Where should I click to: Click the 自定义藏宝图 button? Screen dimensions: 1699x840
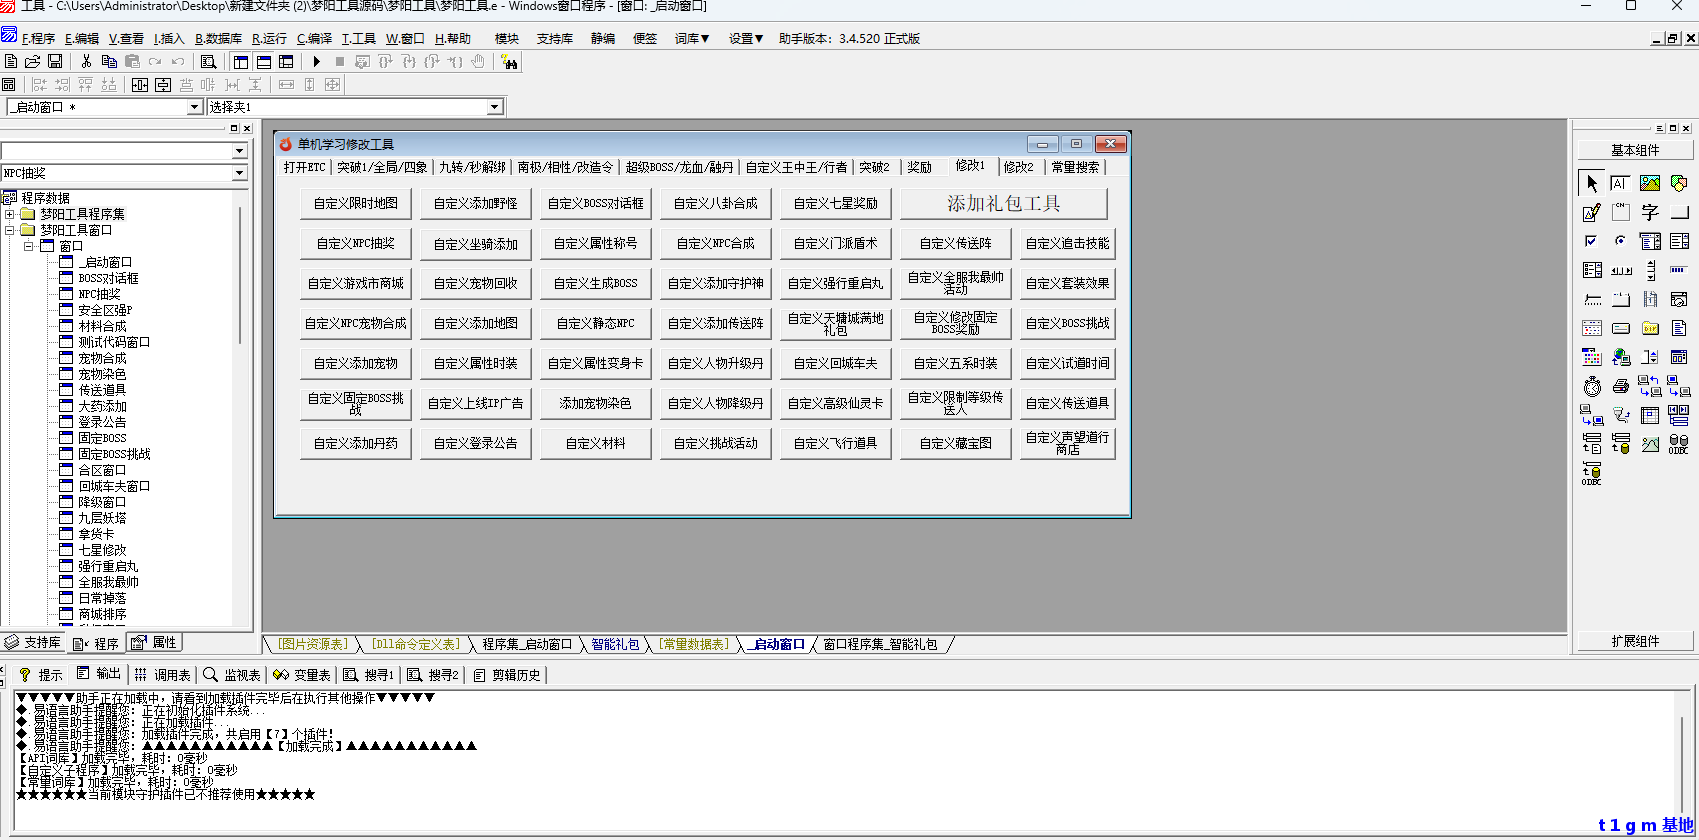point(956,443)
